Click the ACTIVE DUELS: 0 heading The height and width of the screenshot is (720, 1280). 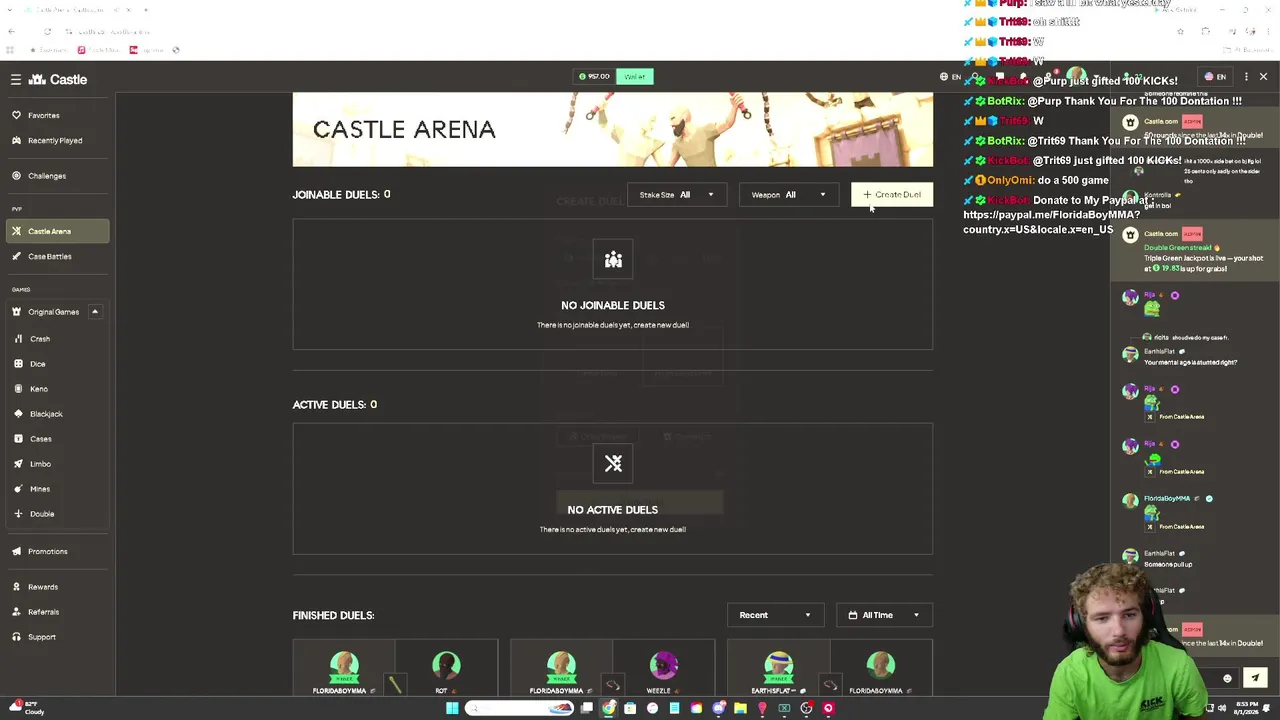(335, 405)
